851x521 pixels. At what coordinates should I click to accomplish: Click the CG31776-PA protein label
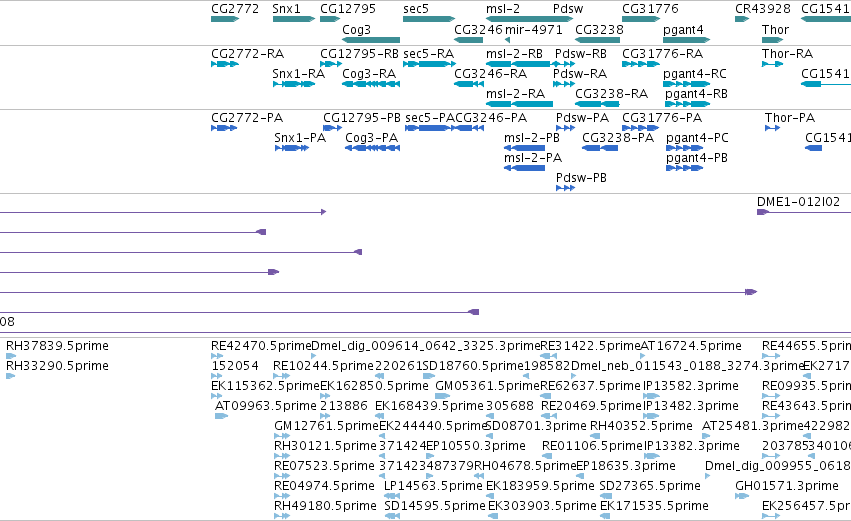click(x=662, y=118)
